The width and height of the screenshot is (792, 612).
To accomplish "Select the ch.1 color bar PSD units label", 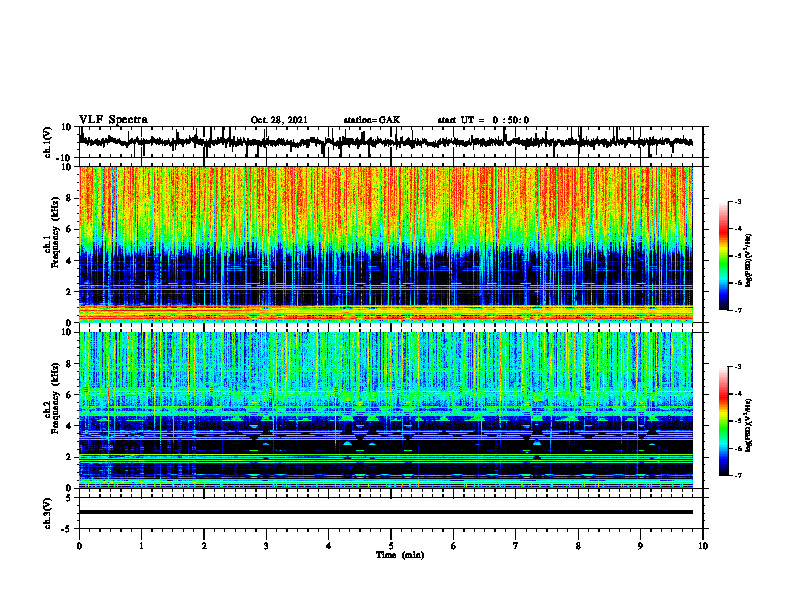I will tap(748, 261).
